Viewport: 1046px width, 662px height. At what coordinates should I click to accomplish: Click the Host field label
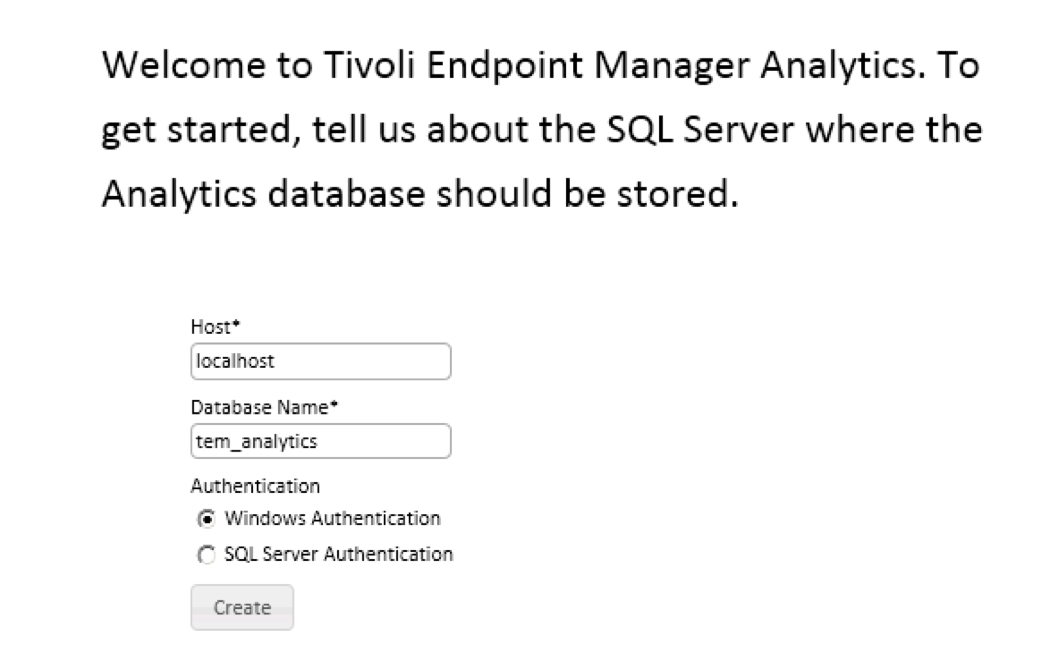[x=205, y=326]
